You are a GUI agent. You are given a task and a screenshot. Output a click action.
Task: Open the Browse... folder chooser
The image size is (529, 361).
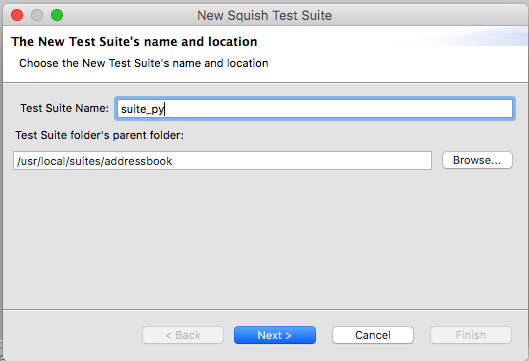[x=477, y=160]
